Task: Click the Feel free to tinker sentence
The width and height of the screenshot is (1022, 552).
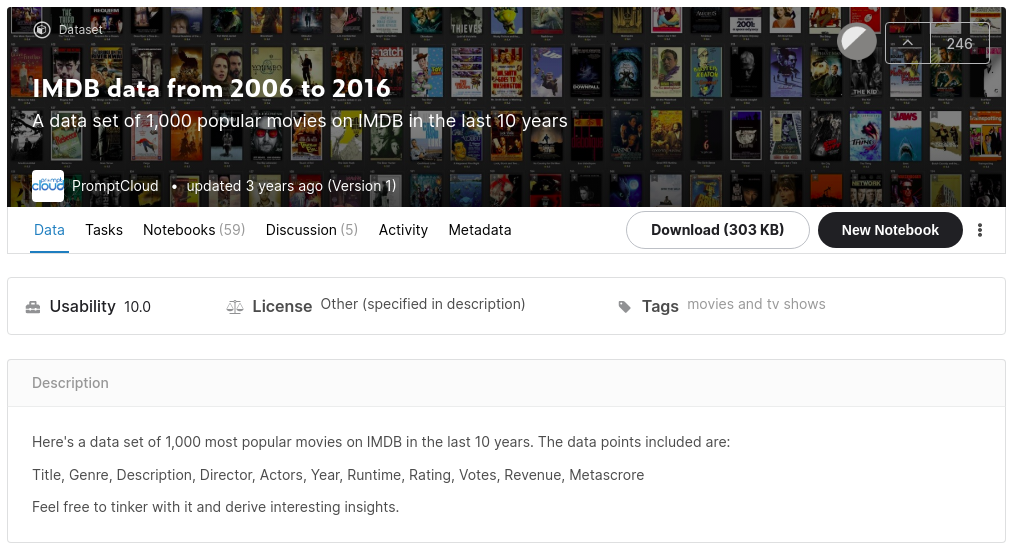Action: 215,507
